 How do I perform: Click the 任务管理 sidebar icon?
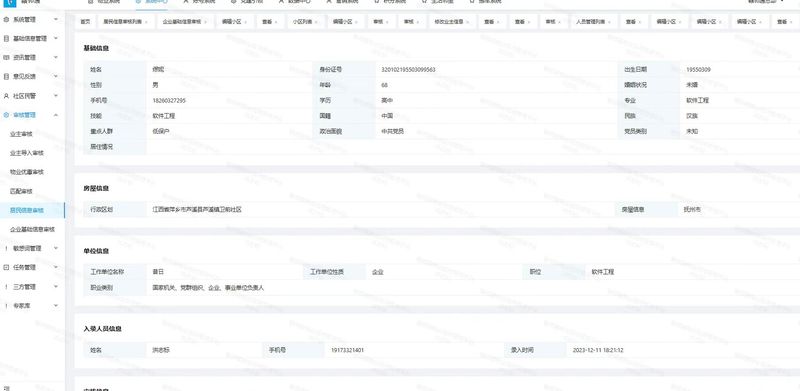6,267
